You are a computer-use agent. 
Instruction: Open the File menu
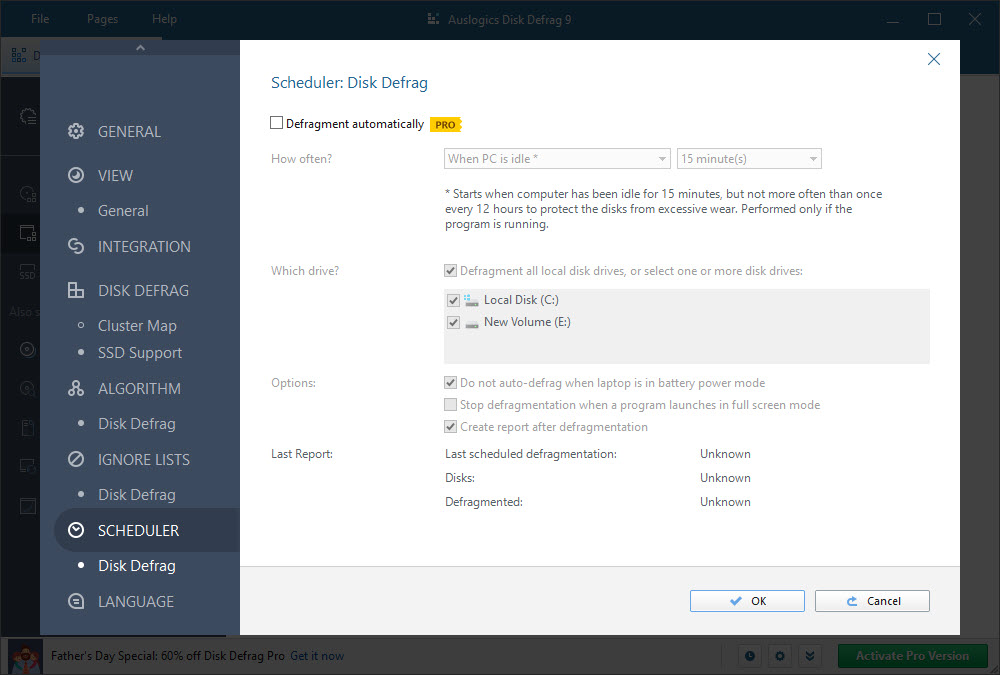pyautogui.click(x=40, y=19)
